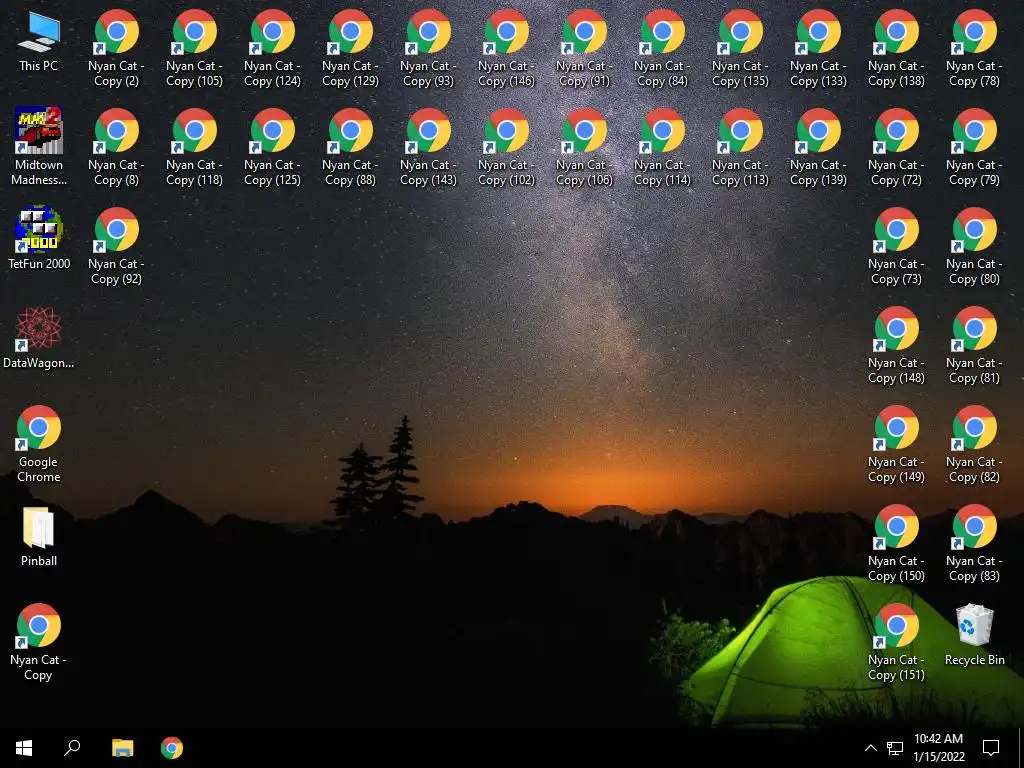Open network status tray icon
The height and width of the screenshot is (768, 1024).
tap(895, 748)
